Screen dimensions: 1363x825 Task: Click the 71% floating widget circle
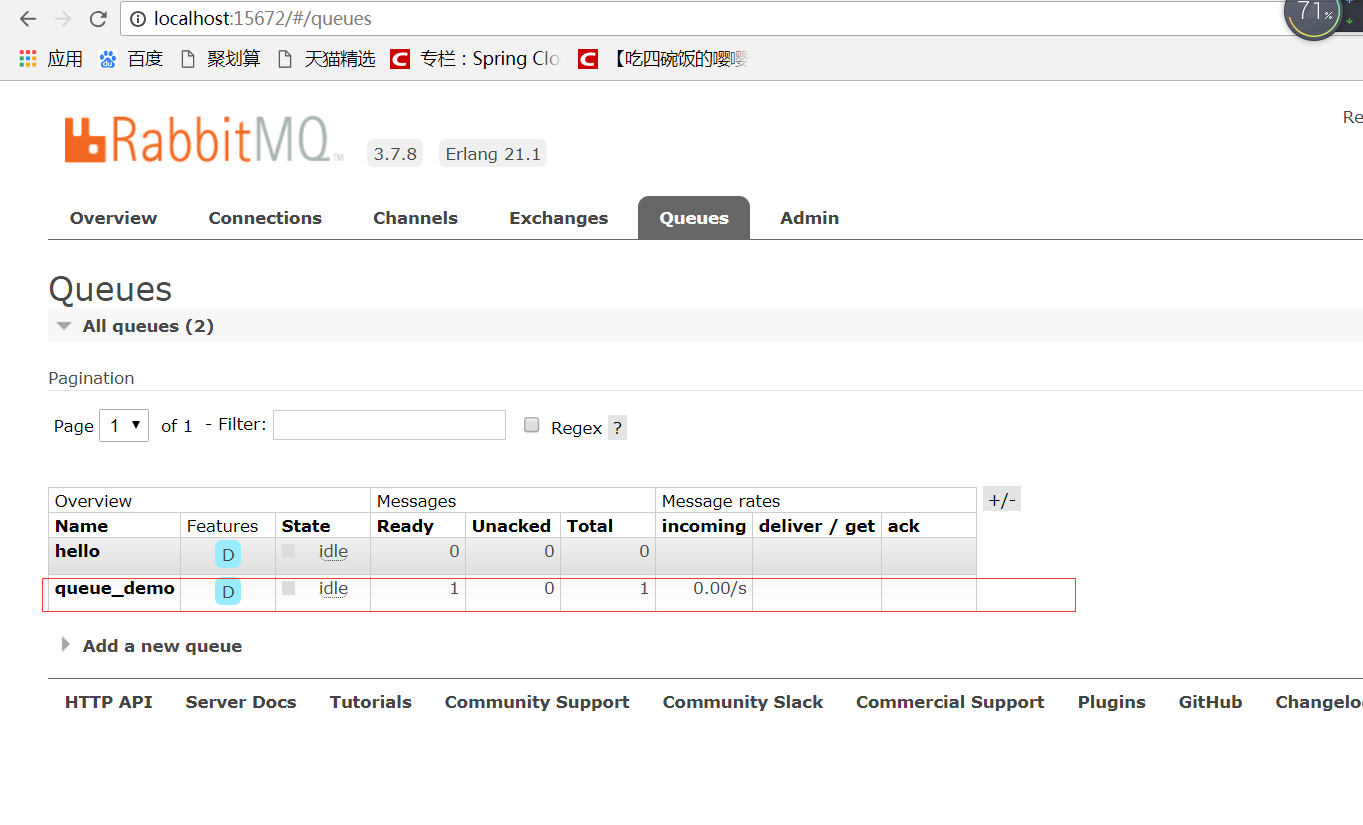(x=1313, y=14)
